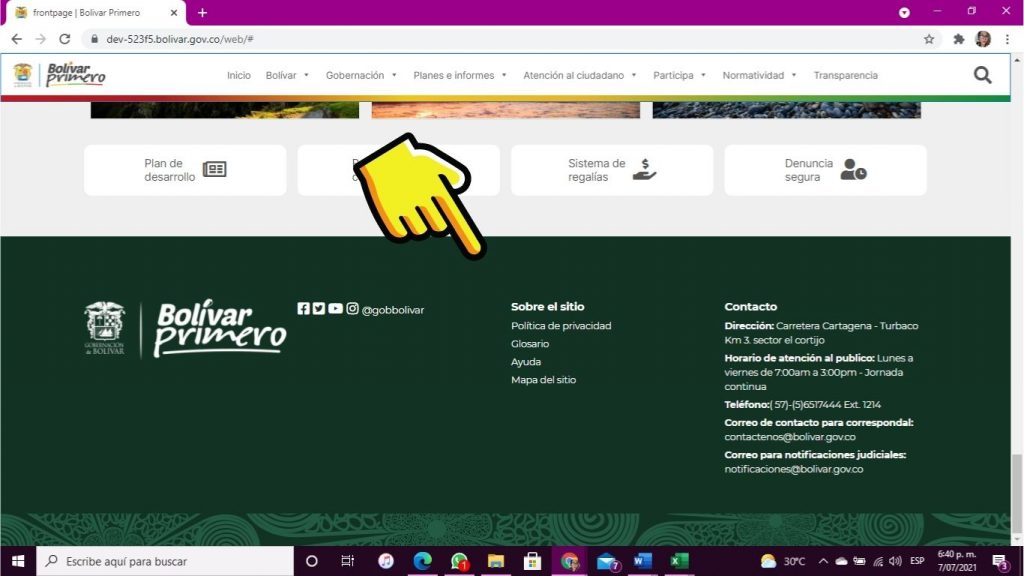
Task: Open the Ayuda footer link
Action: click(526, 361)
